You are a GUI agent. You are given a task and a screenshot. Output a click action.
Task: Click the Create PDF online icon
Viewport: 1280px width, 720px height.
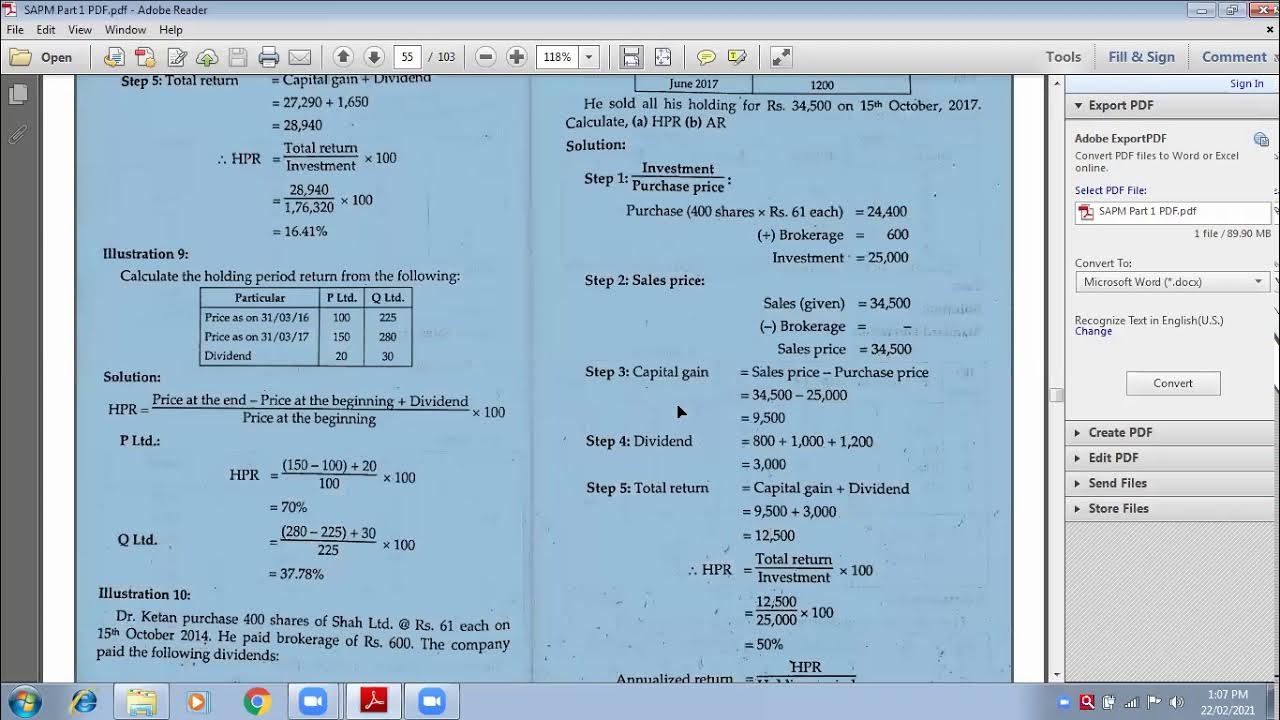pyautogui.click(x=145, y=57)
